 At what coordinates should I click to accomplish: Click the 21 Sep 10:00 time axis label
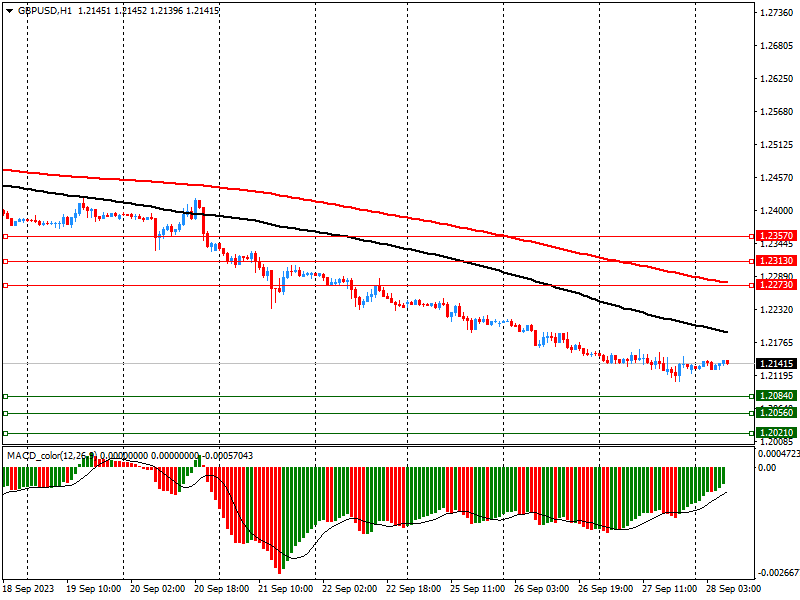pyautogui.click(x=285, y=590)
